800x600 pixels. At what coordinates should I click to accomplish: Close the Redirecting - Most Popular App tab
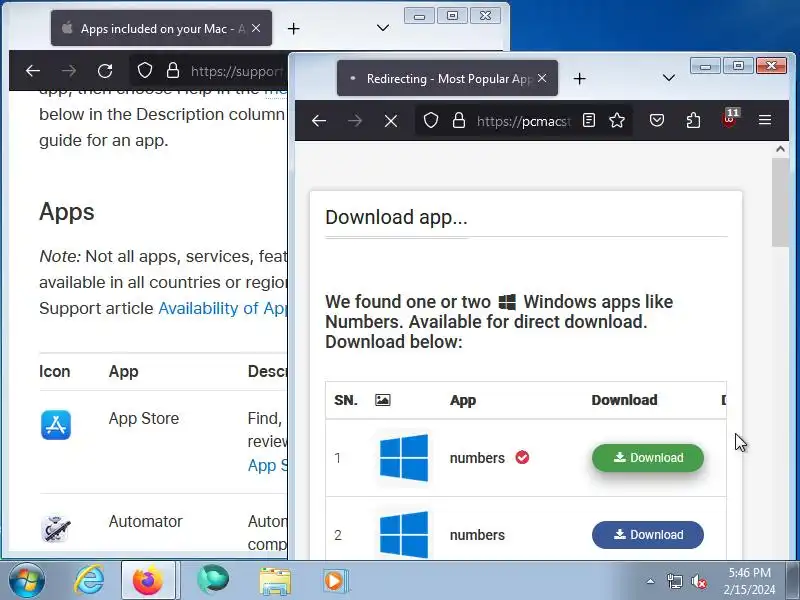[x=542, y=78]
